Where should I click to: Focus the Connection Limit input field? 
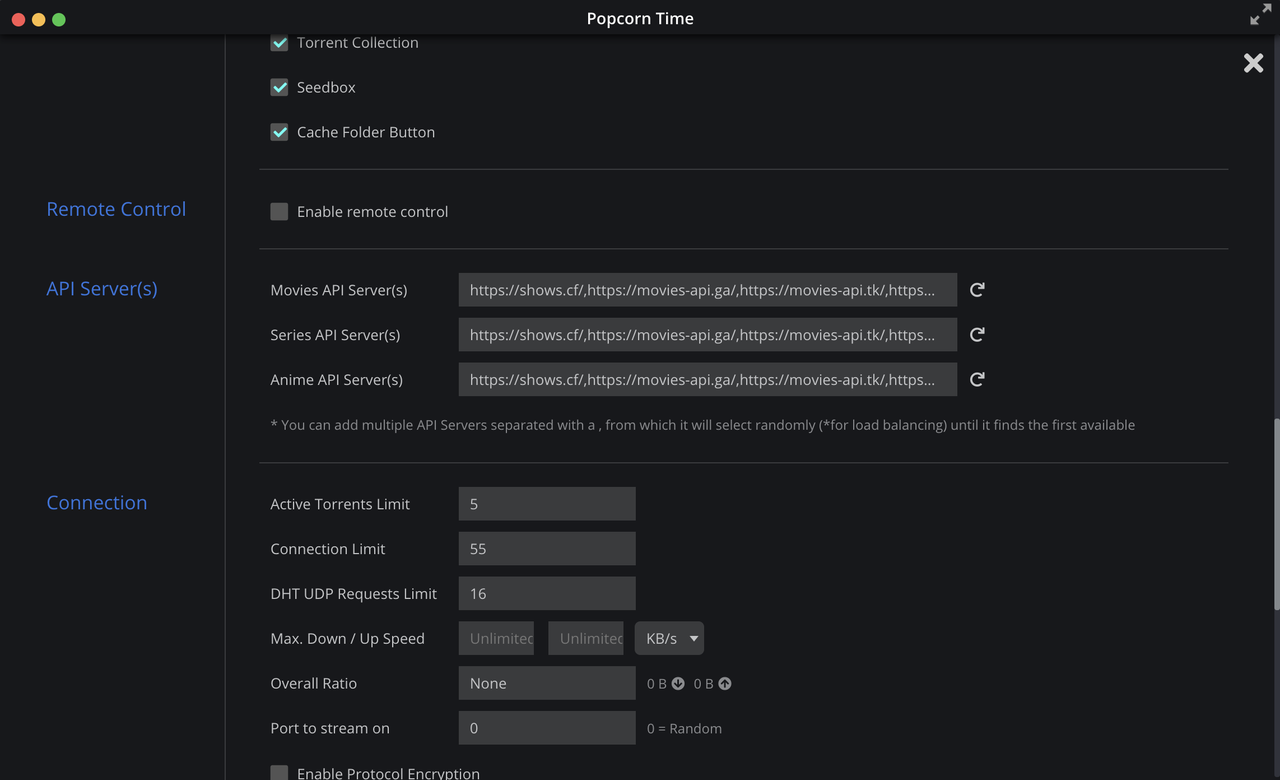click(x=547, y=549)
